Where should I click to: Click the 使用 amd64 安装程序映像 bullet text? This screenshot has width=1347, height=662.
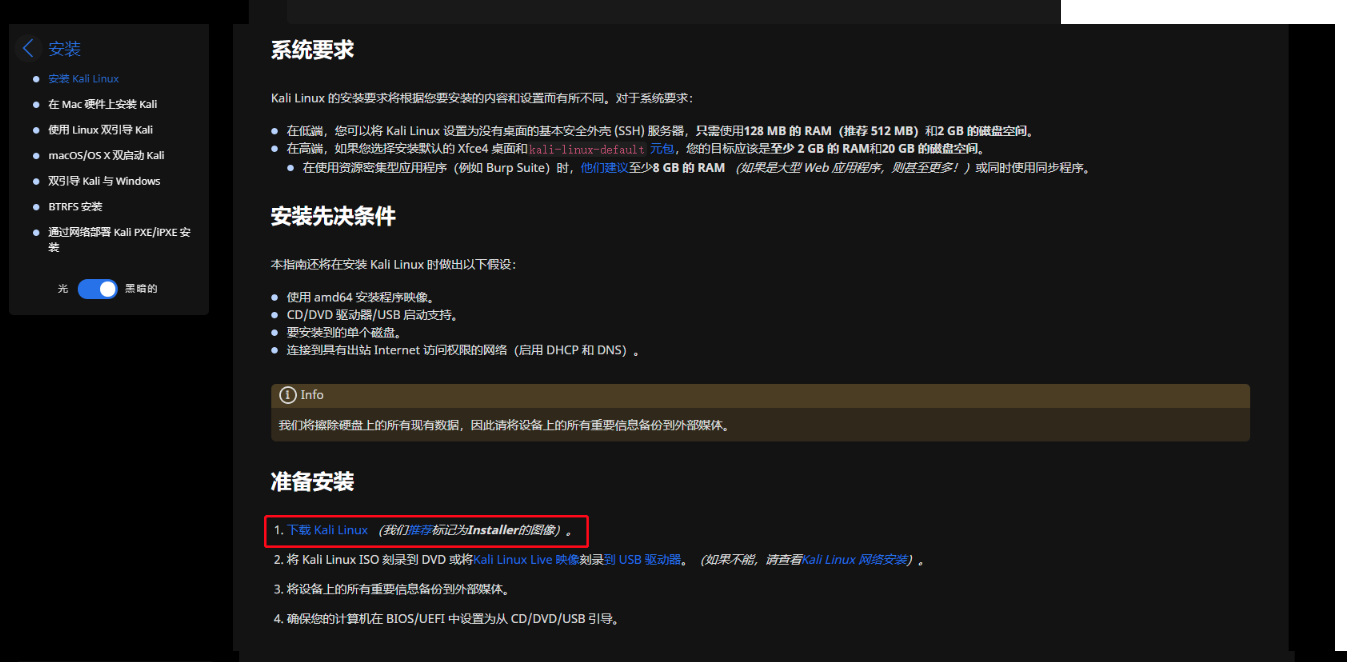[362, 297]
